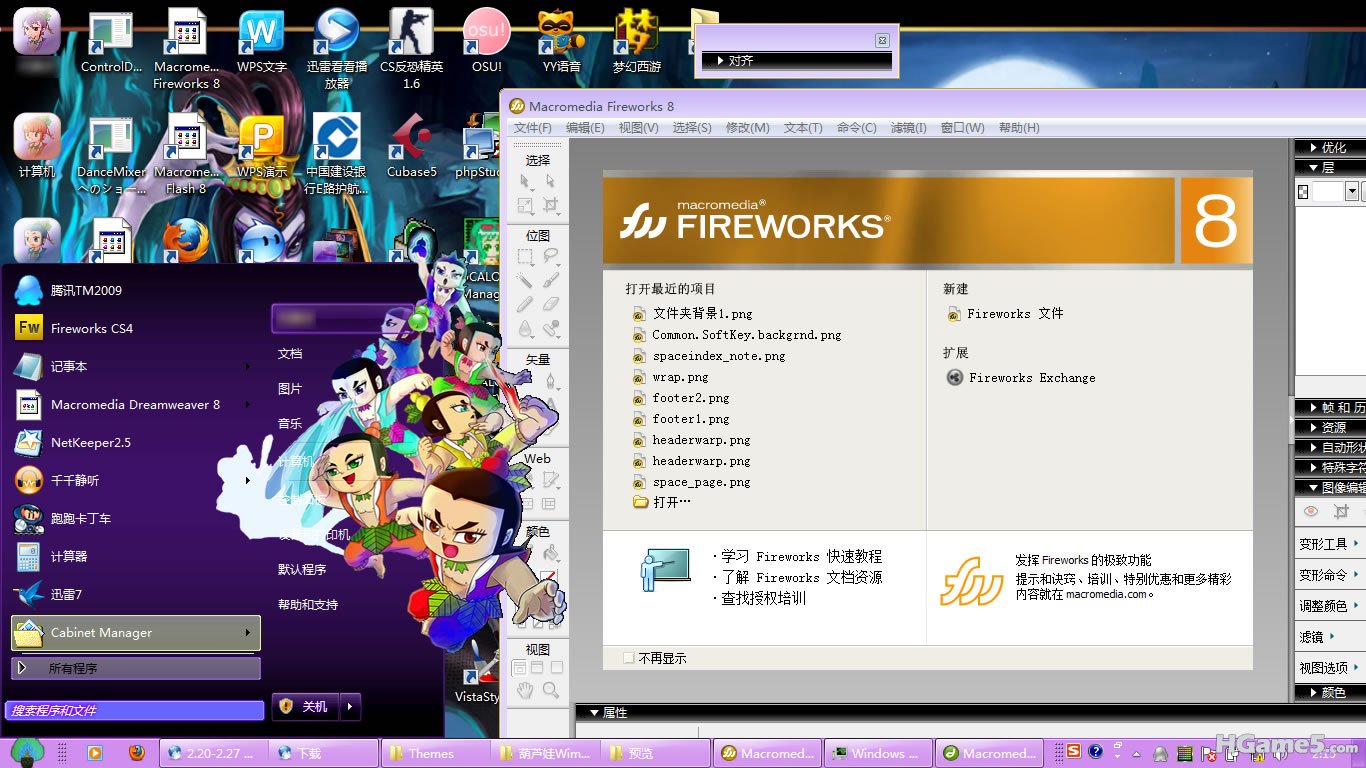Pick the Paint Bucket fill color tool
This screenshot has width=1366, height=768.
pos(550,553)
